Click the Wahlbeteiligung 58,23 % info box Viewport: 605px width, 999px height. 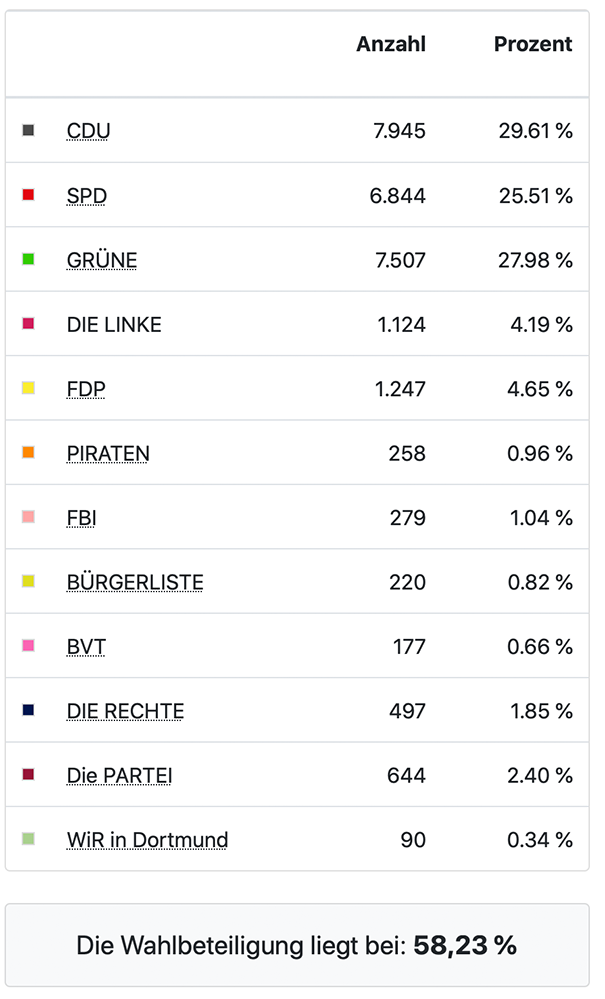click(297, 945)
